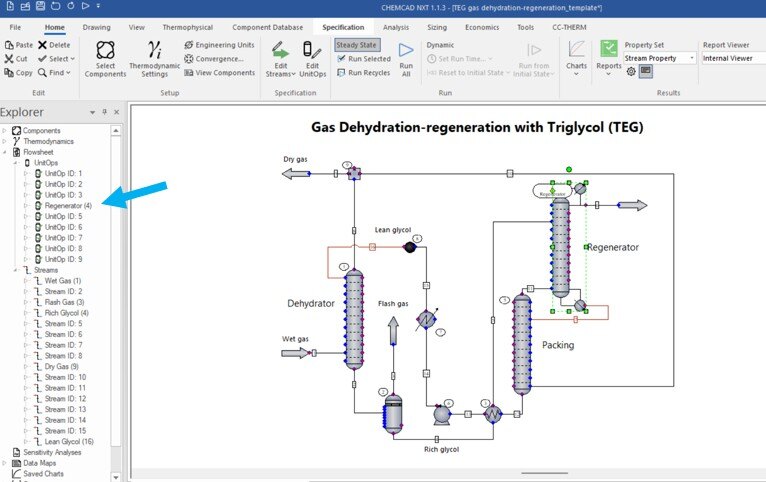Viewport: 766px width, 482px height.
Task: Open the File menu
Action: [x=15, y=27]
